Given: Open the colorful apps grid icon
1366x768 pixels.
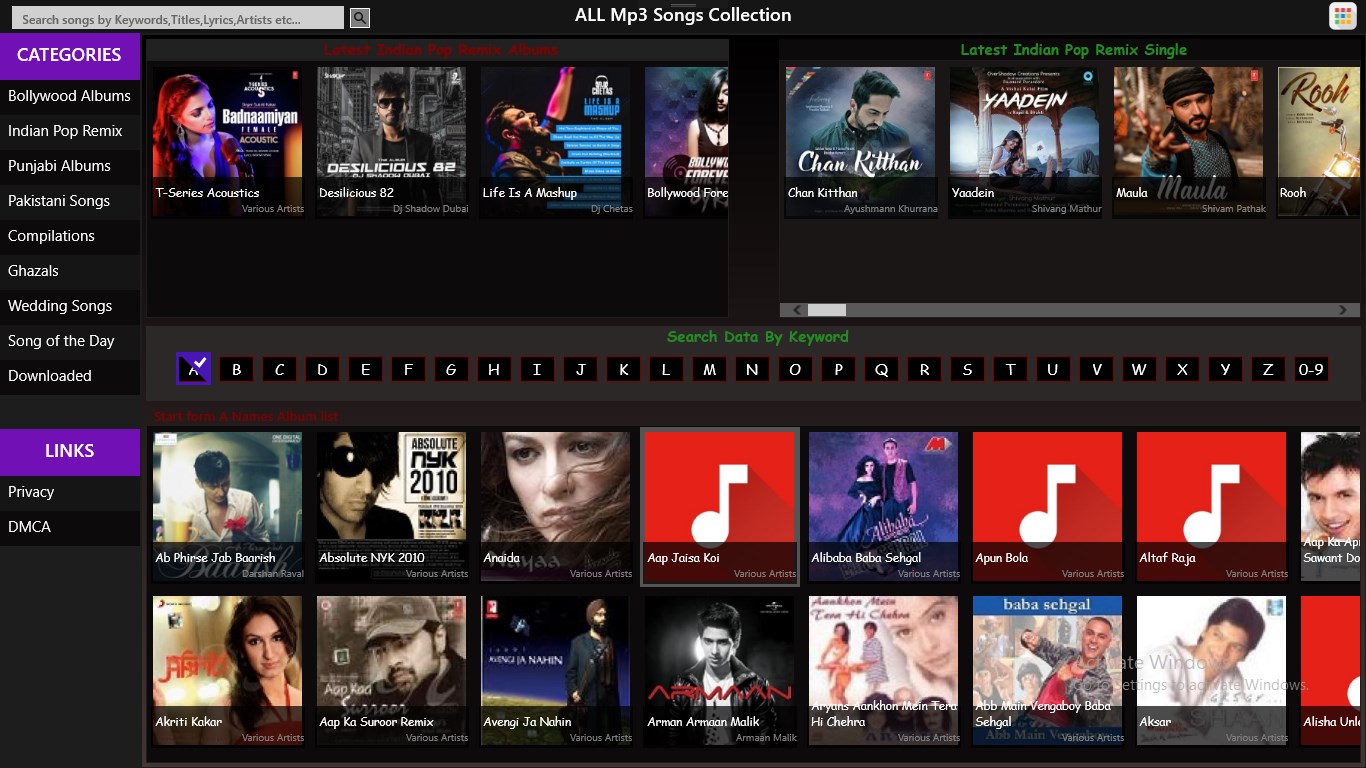Looking at the screenshot, I should point(1342,16).
